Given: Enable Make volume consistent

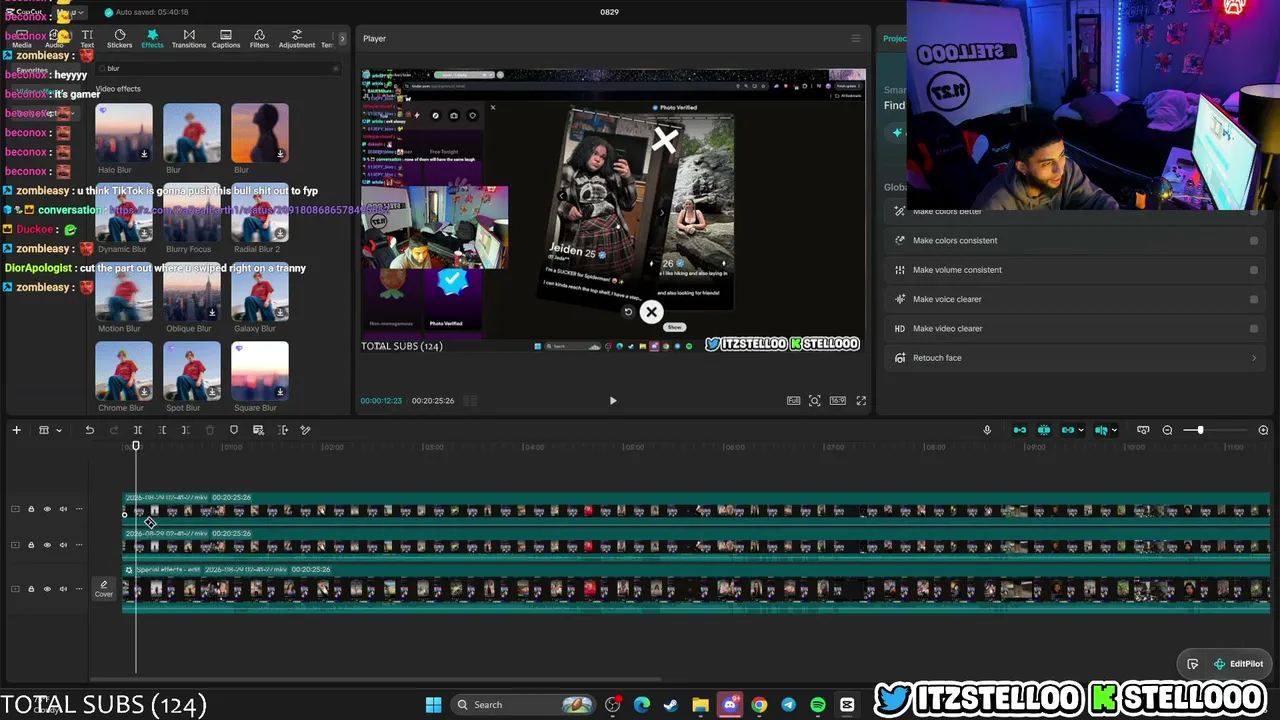Looking at the screenshot, I should pos(1254,270).
